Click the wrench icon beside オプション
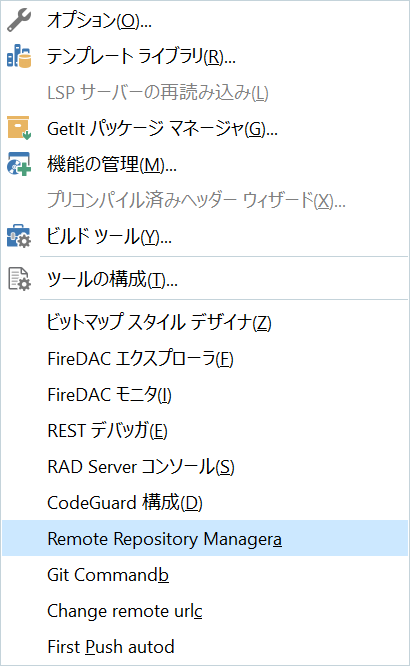This screenshot has height=666, width=410. coord(19,20)
